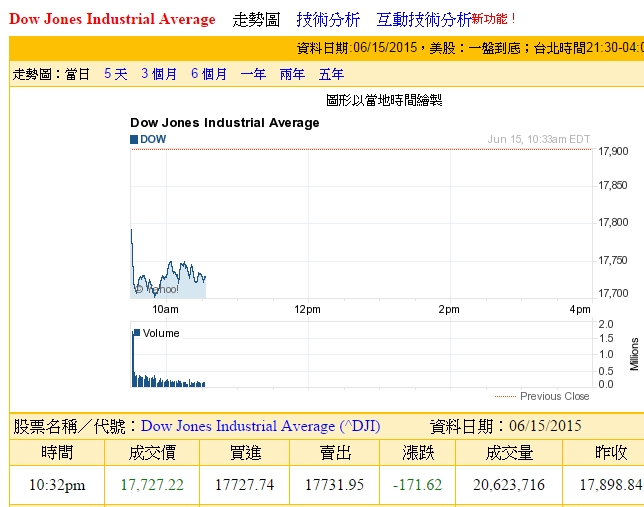Click the Volume legend square
Image resolution: width=644 pixels, height=507 pixels.
(137, 332)
